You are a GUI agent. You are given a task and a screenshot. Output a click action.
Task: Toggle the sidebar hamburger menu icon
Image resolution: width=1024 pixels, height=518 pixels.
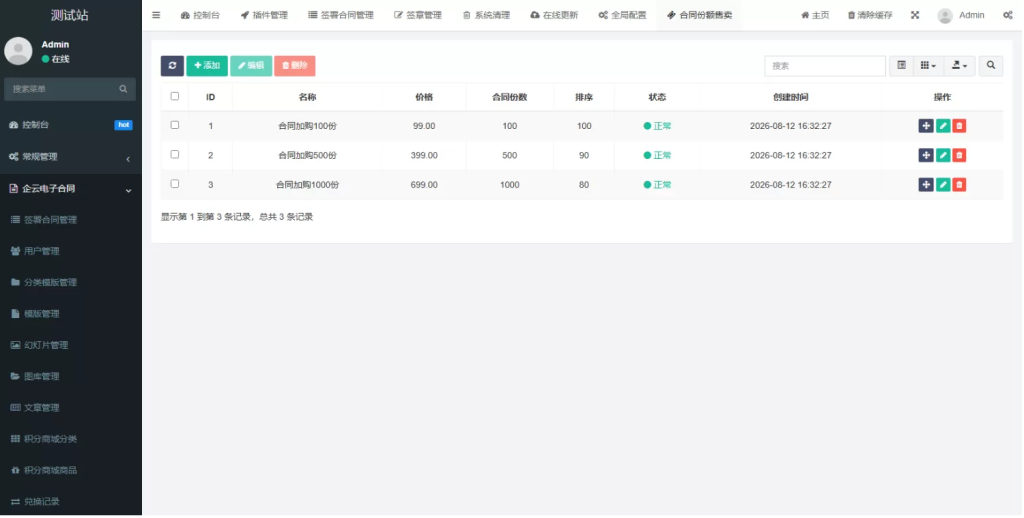[156, 15]
